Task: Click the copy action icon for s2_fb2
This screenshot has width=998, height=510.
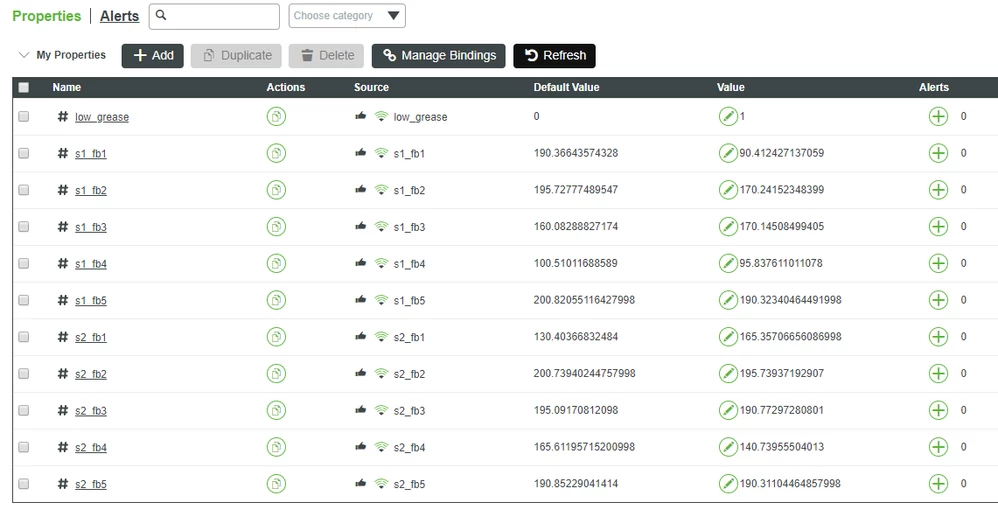Action: pyautogui.click(x=276, y=374)
